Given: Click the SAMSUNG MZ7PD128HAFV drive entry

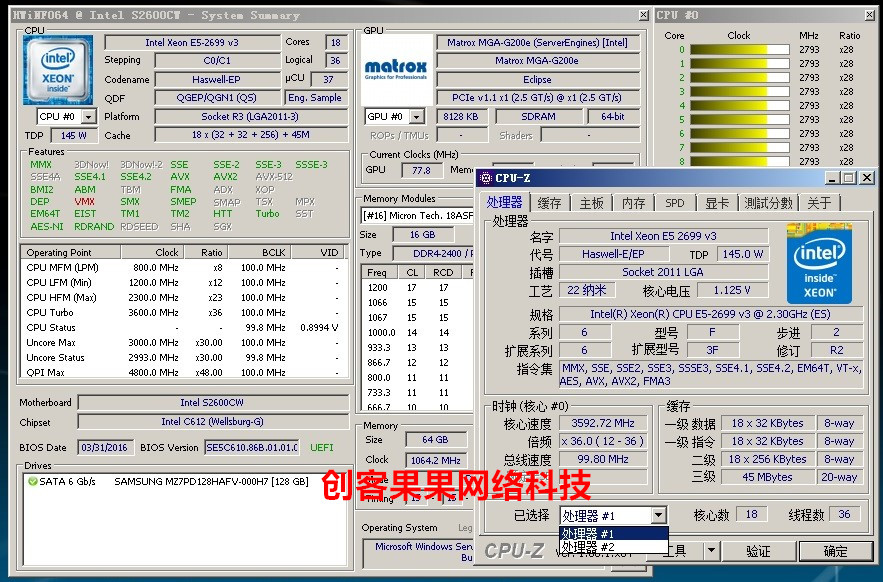Looking at the screenshot, I should click(x=211, y=481).
